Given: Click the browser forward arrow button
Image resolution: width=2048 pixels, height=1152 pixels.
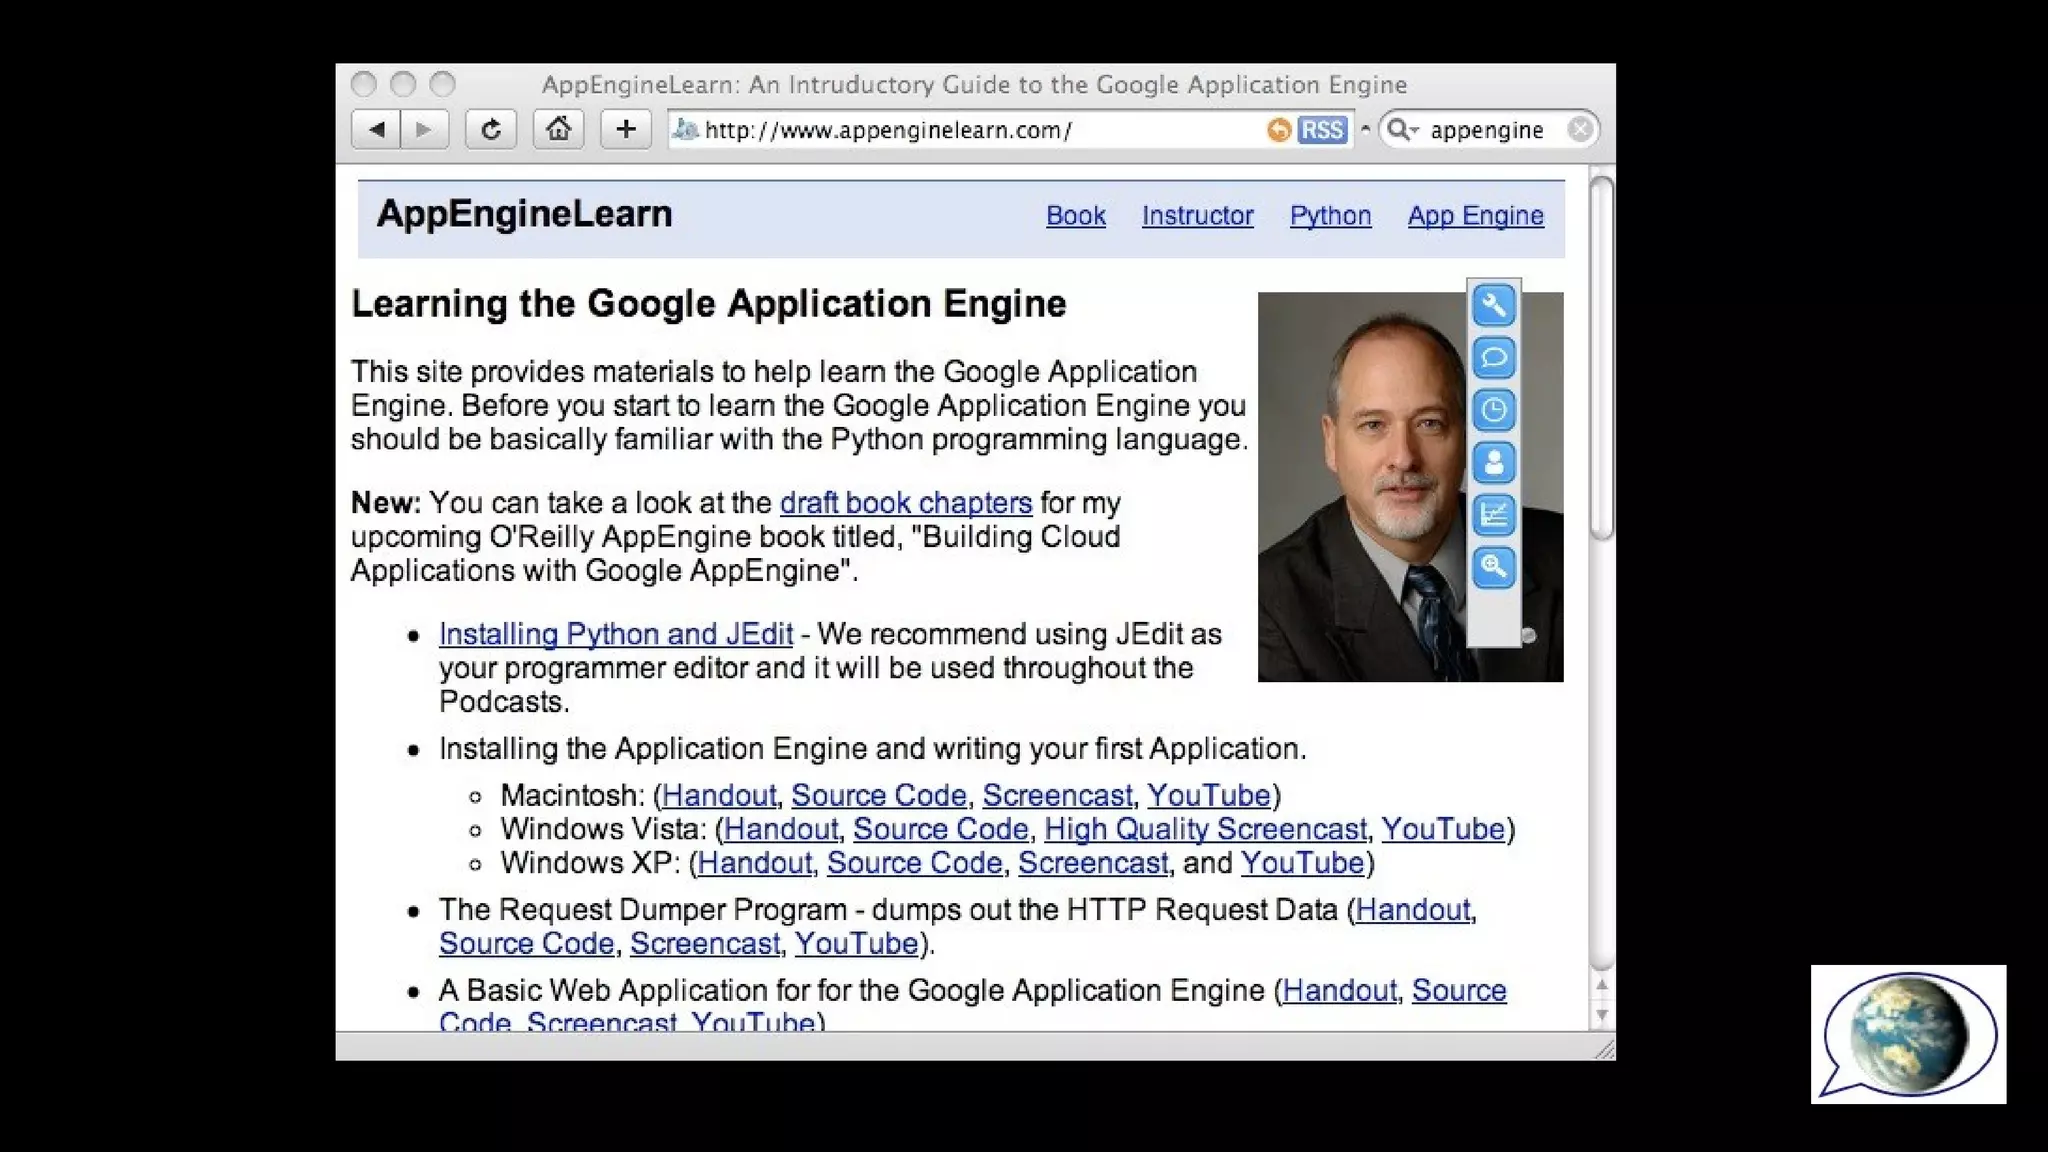Looking at the screenshot, I should (424, 130).
